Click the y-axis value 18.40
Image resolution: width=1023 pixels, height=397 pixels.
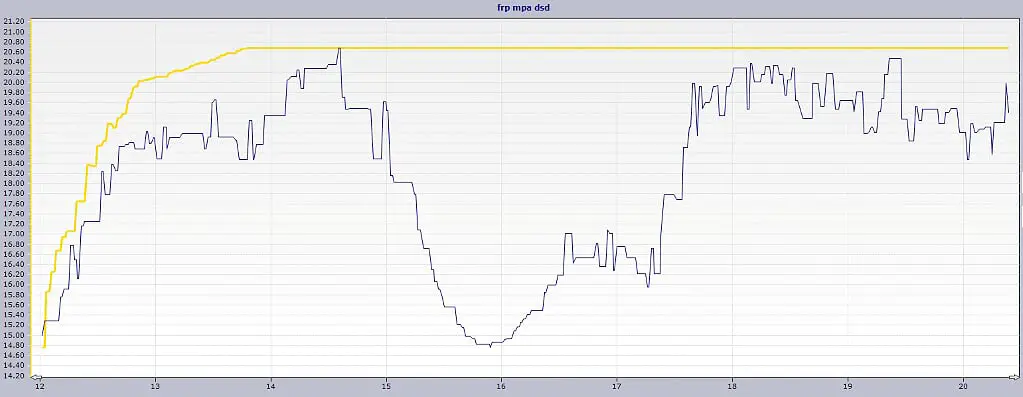coord(14,163)
